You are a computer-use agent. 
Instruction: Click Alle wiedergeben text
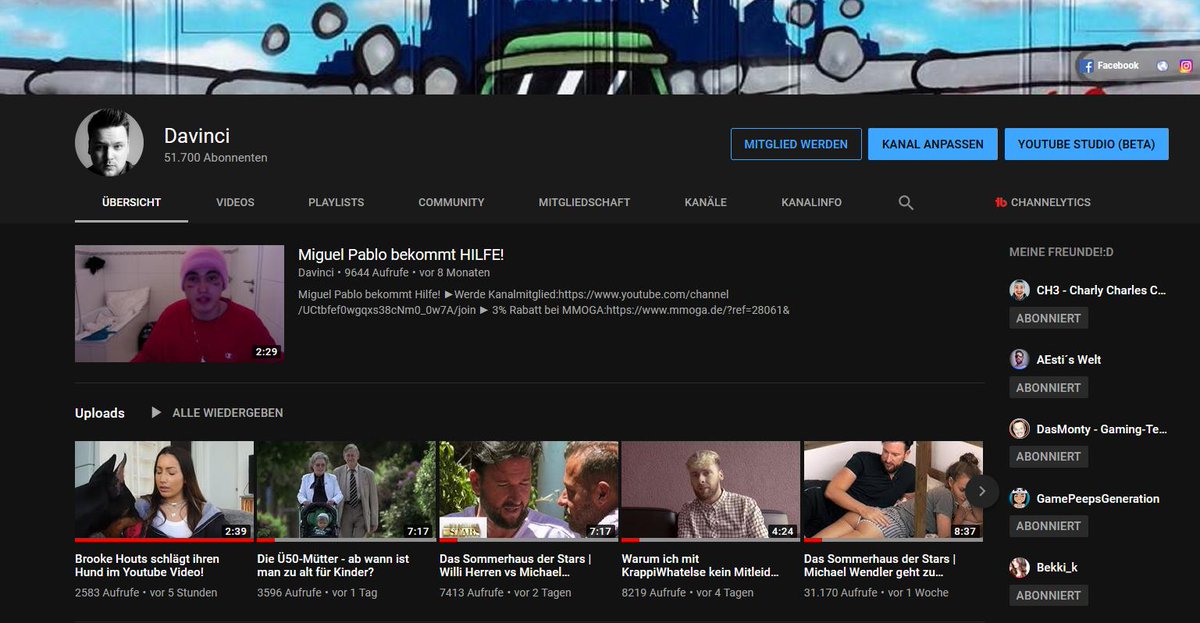coord(227,413)
